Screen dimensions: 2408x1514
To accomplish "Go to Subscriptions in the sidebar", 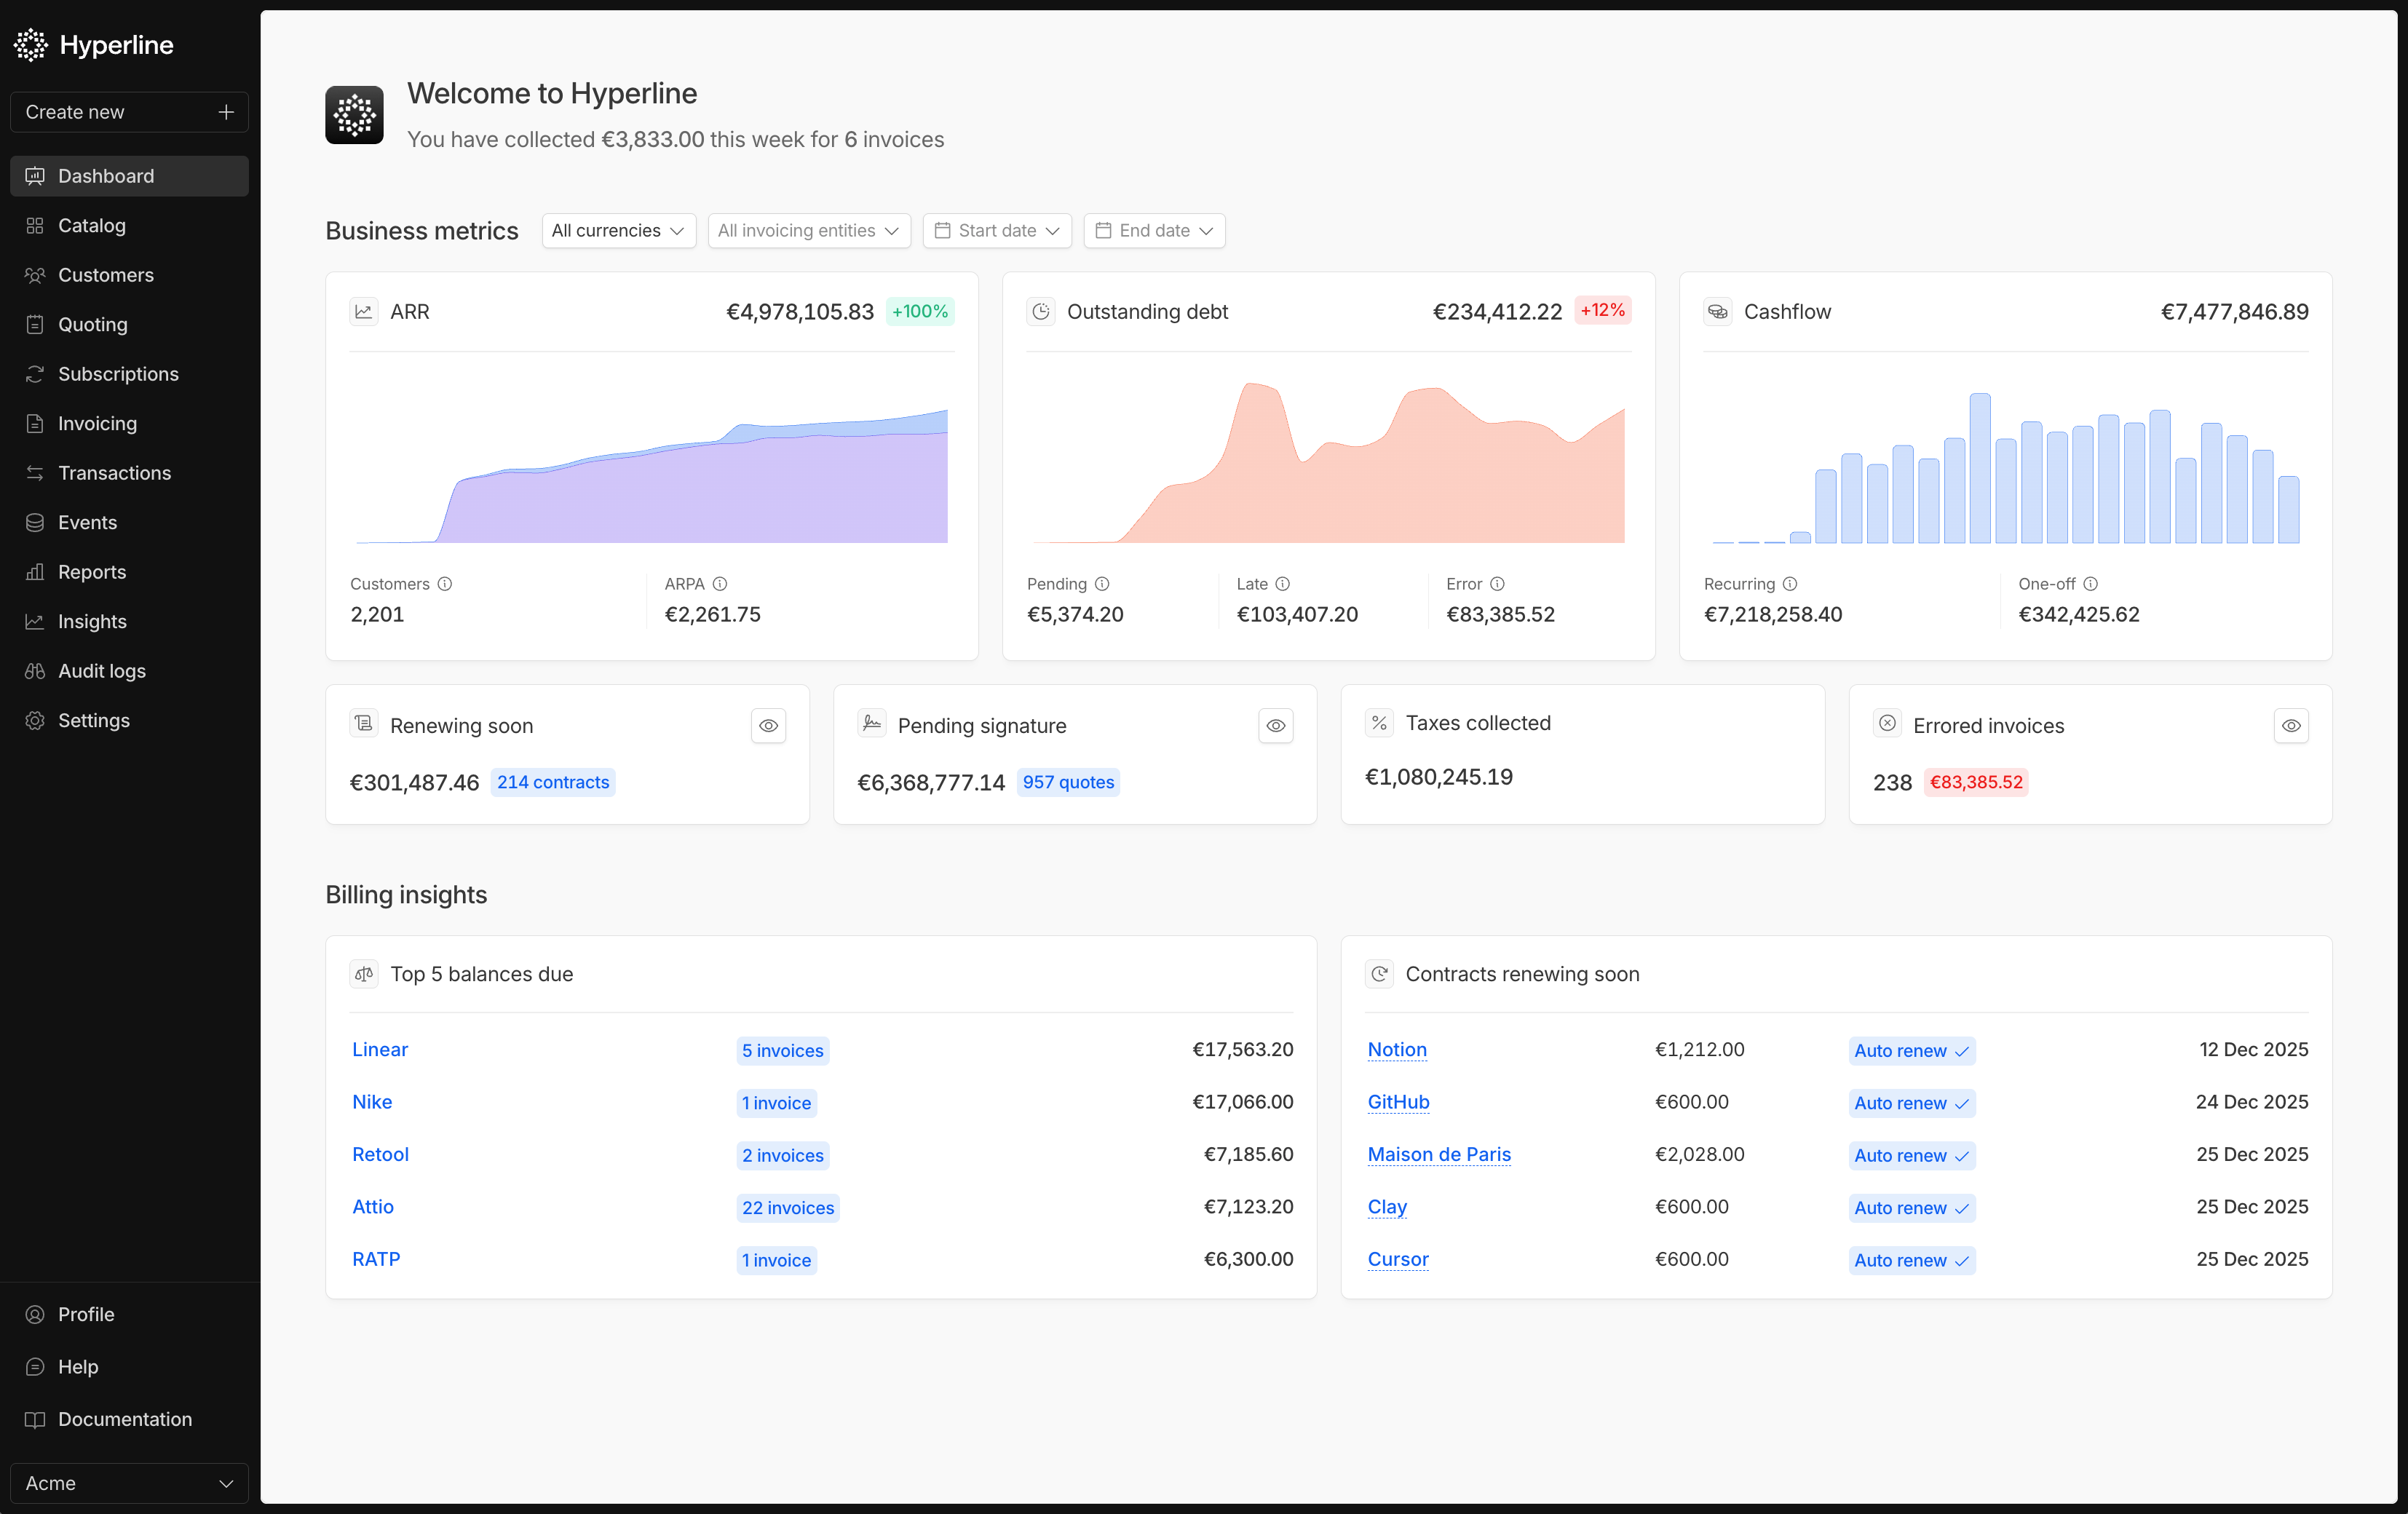I will [x=118, y=374].
